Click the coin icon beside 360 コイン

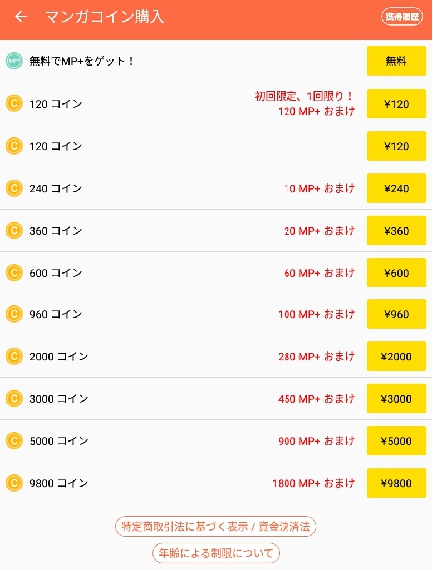14,231
